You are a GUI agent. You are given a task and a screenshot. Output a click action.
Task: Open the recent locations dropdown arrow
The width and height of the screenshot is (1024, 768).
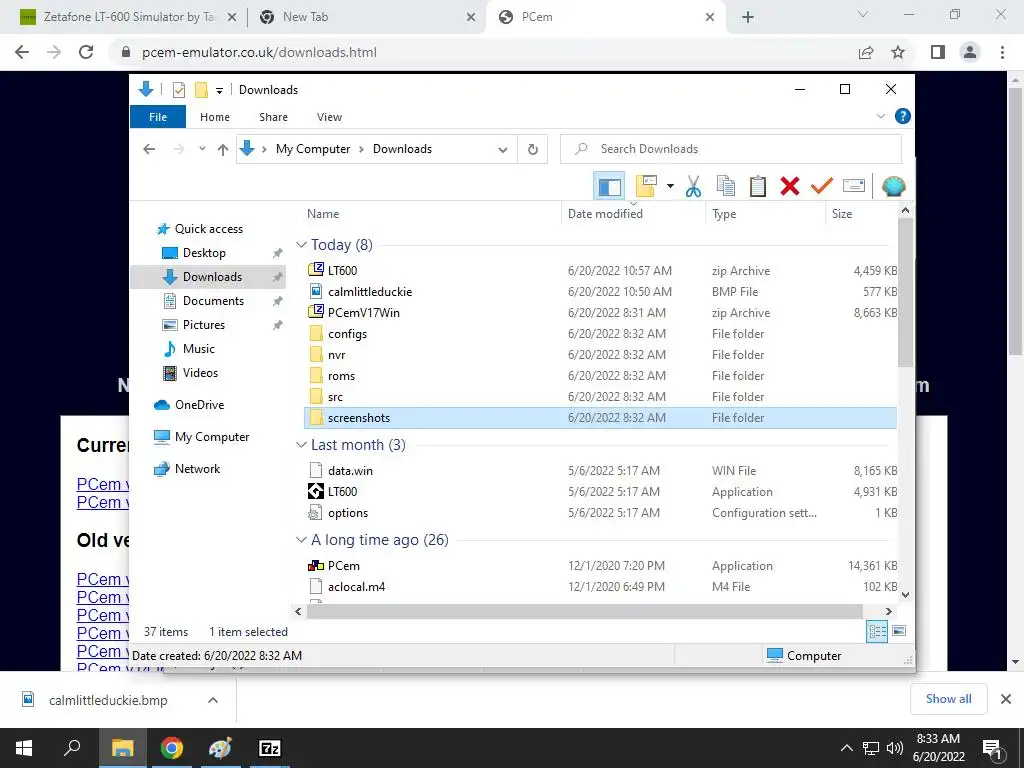202,149
